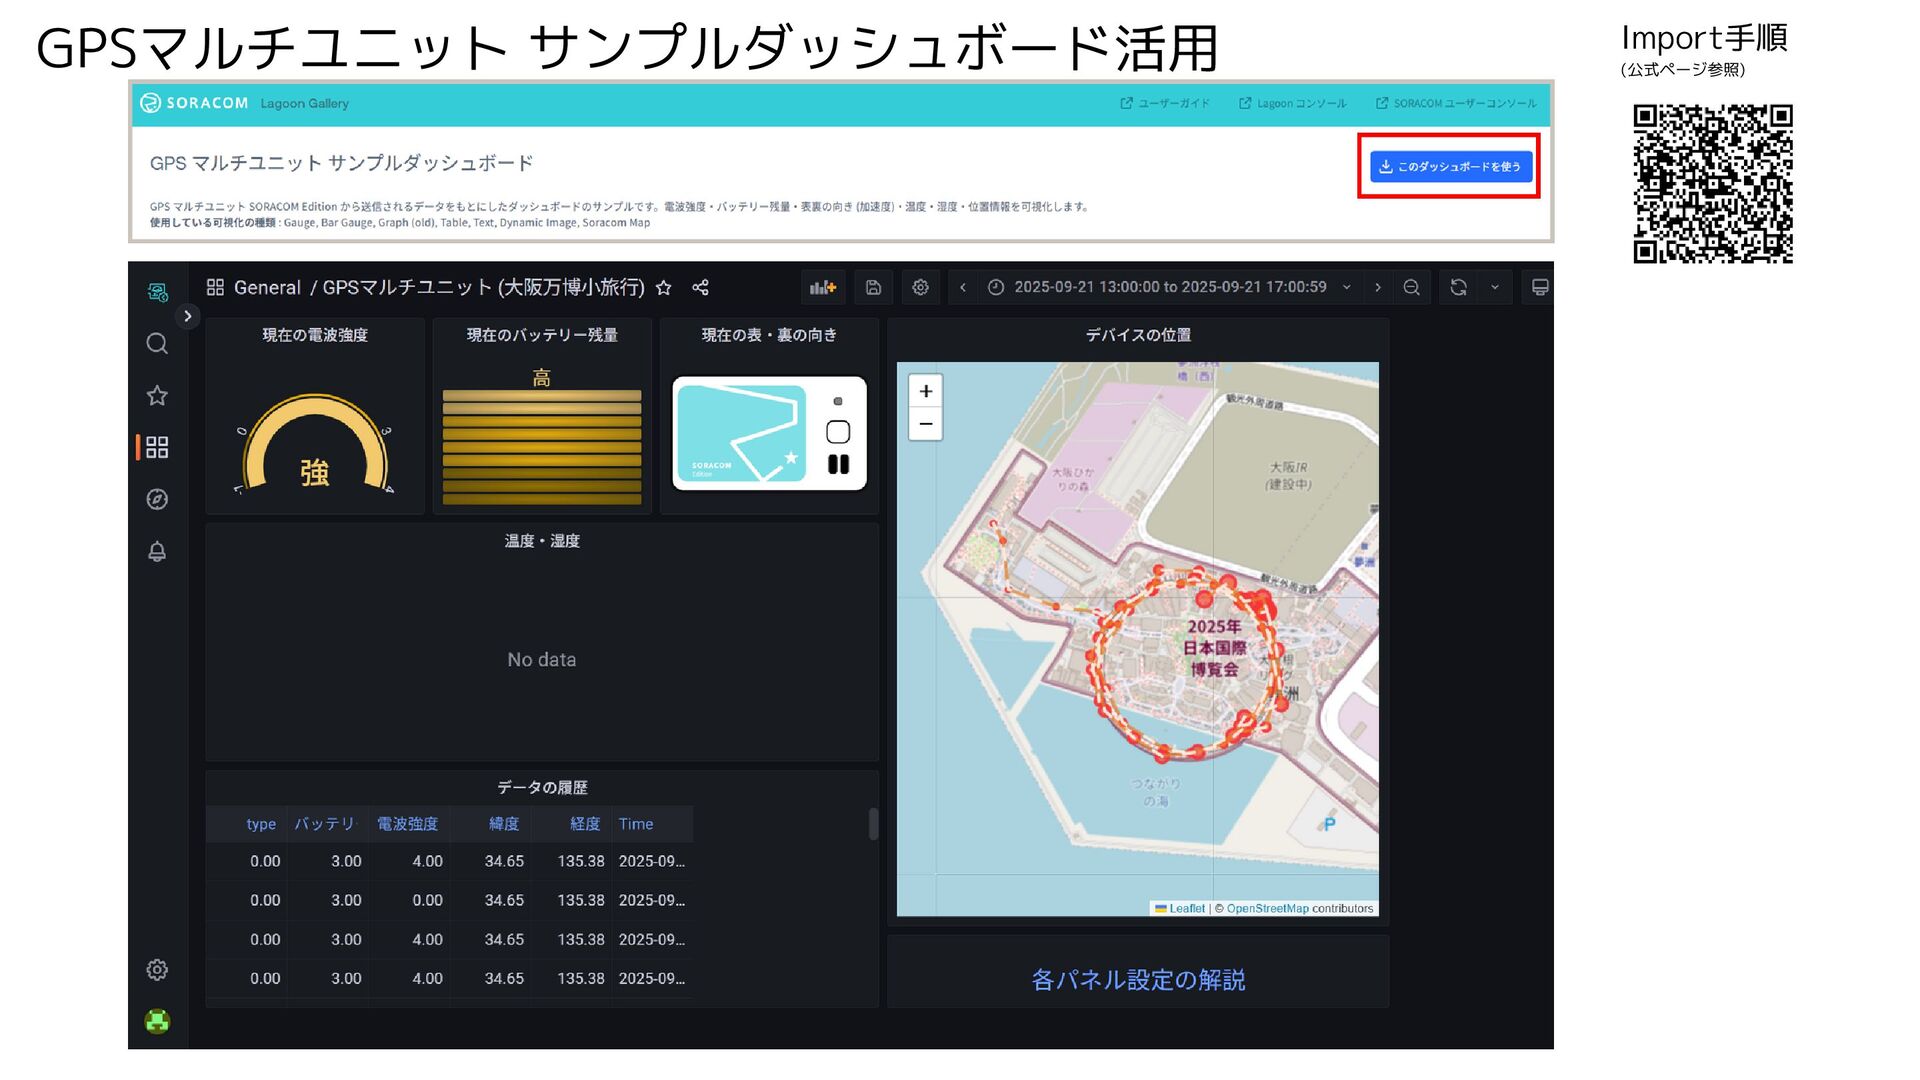Open the ユーザーガイド link
The image size is (1920, 1080).
[x=1165, y=103]
